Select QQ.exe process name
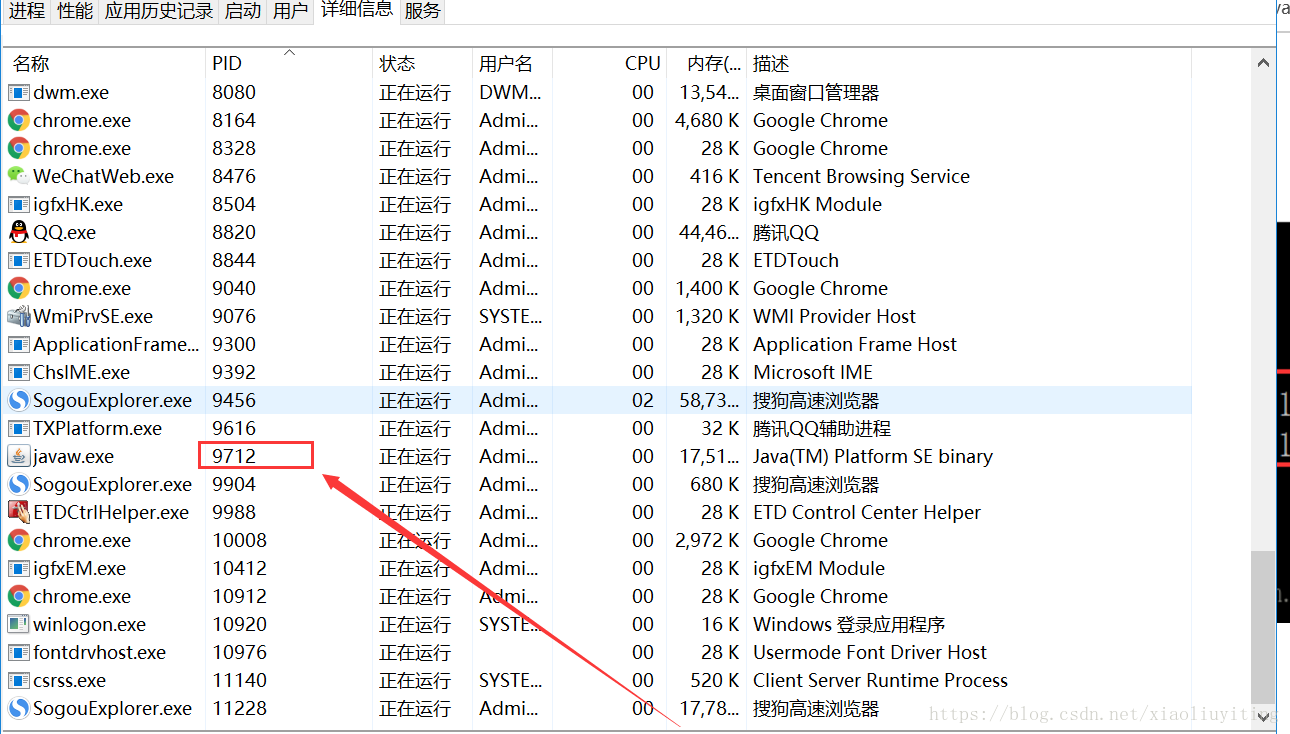The image size is (1290, 734). tap(65, 232)
